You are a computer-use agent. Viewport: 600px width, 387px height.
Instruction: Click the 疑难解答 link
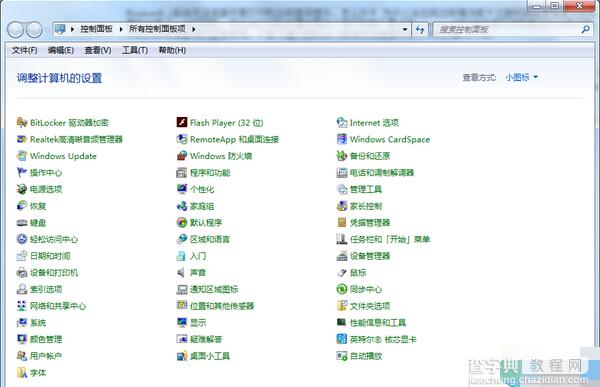[206, 339]
